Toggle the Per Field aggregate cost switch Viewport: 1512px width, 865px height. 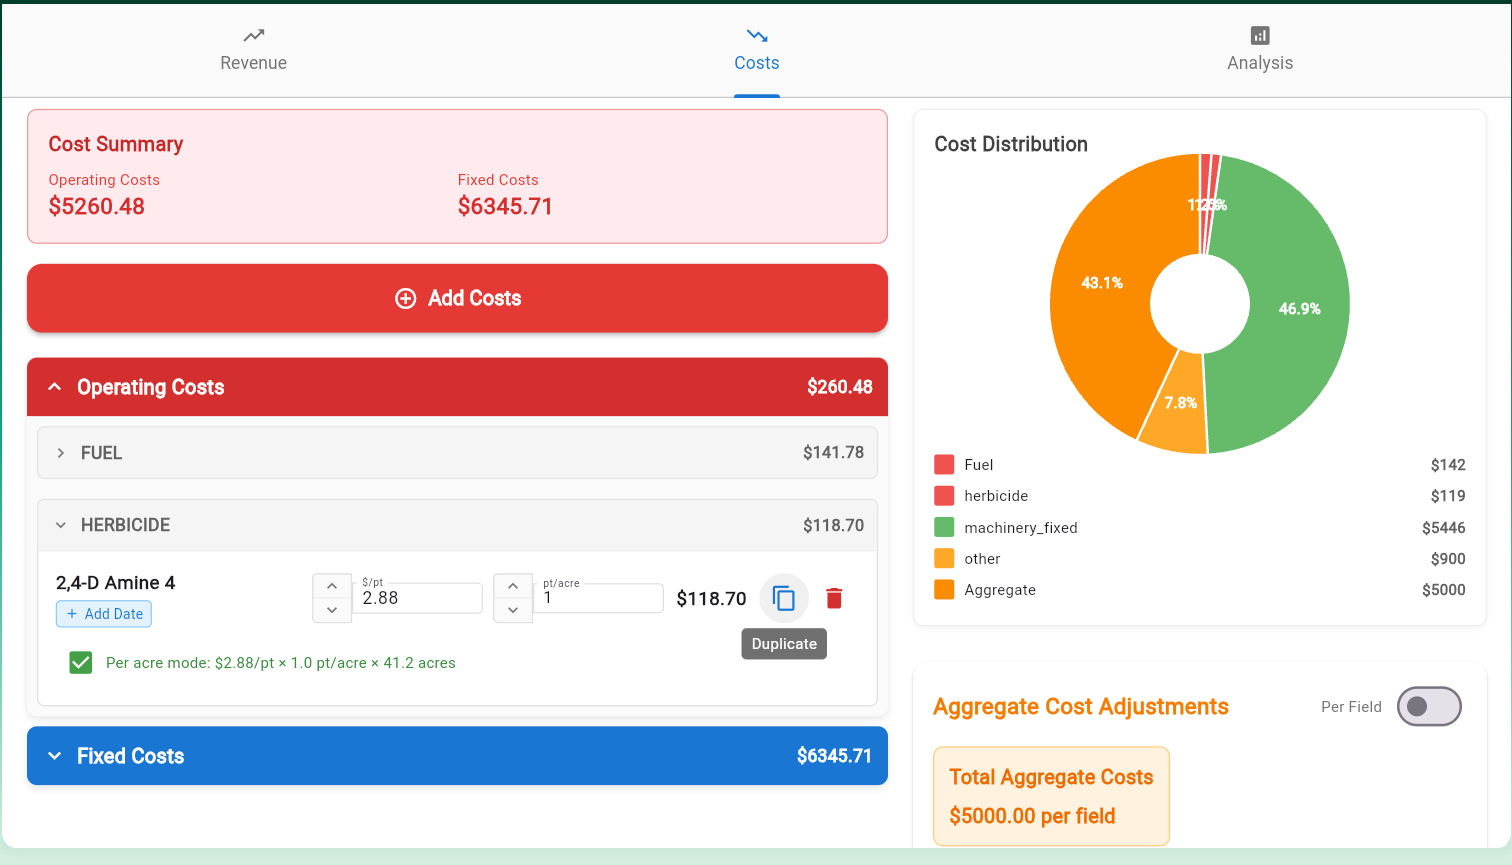(1428, 707)
